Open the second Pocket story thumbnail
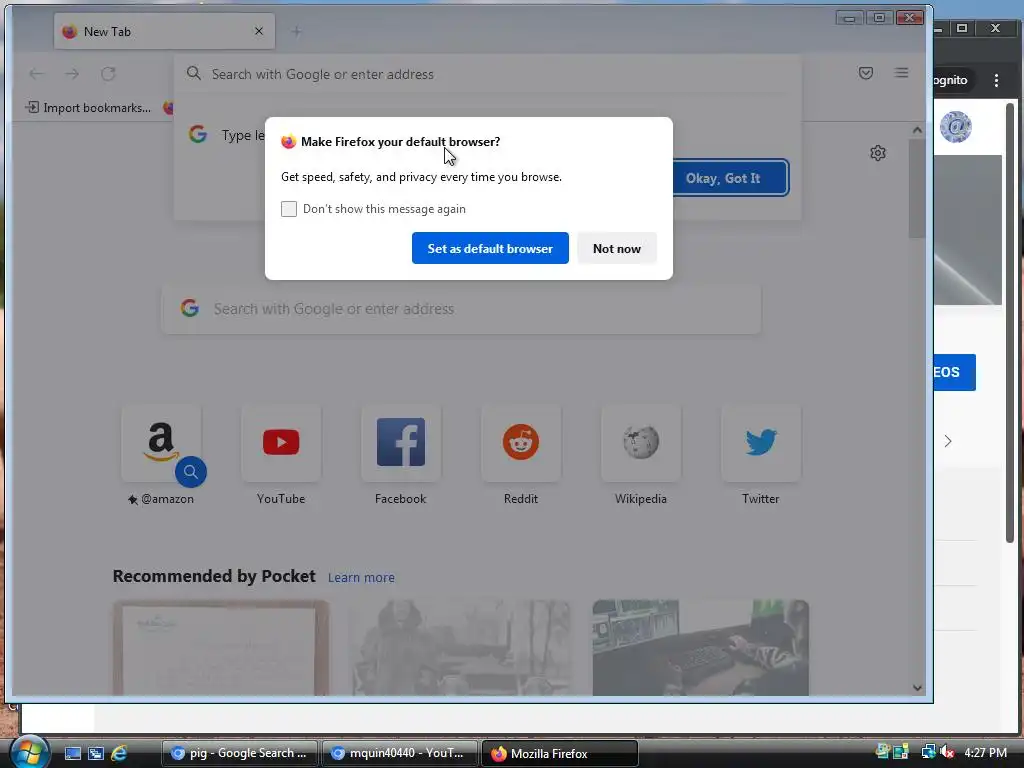Viewport: 1024px width, 768px height. (461, 648)
